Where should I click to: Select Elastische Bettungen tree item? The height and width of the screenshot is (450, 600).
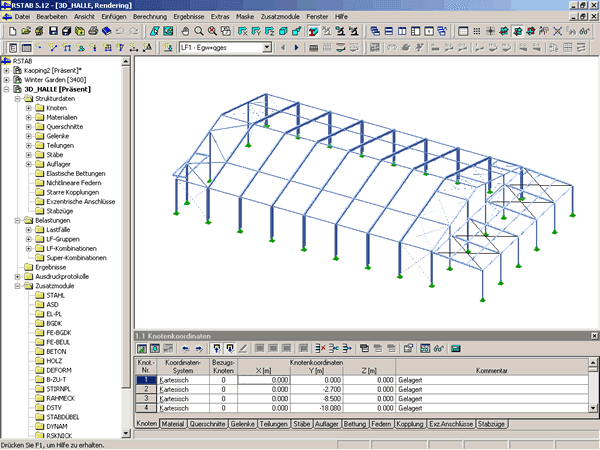[x=76, y=174]
